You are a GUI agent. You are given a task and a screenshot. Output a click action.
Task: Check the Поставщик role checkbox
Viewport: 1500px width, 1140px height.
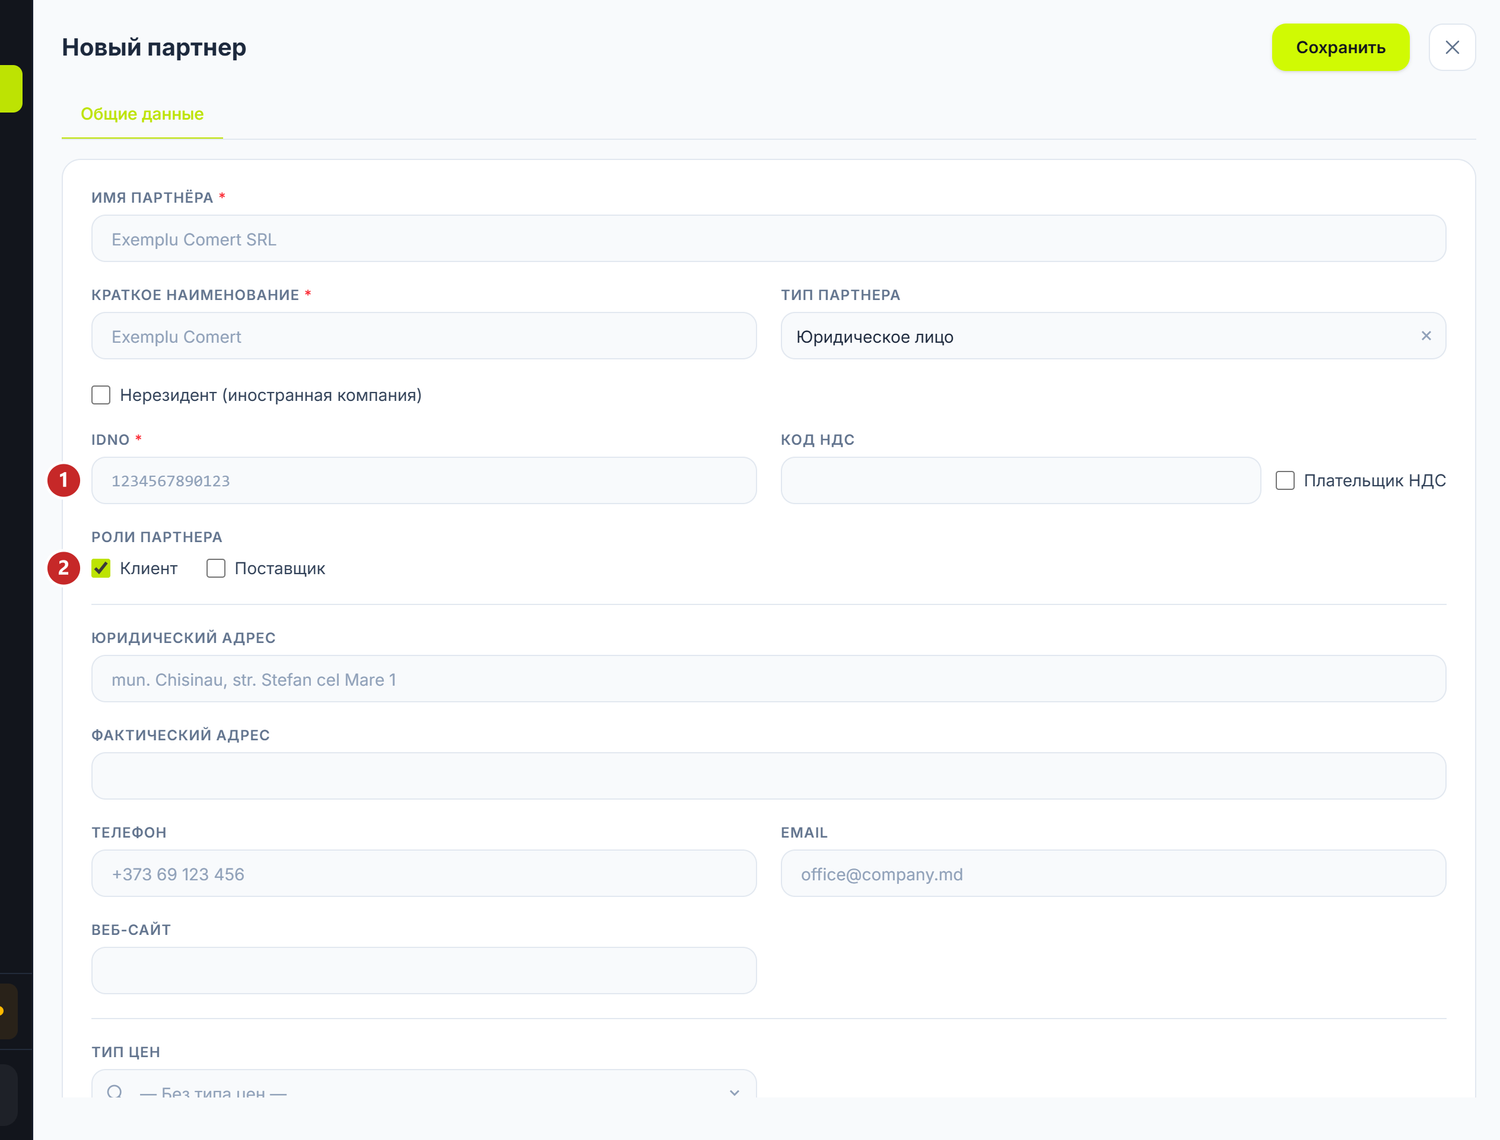click(216, 568)
